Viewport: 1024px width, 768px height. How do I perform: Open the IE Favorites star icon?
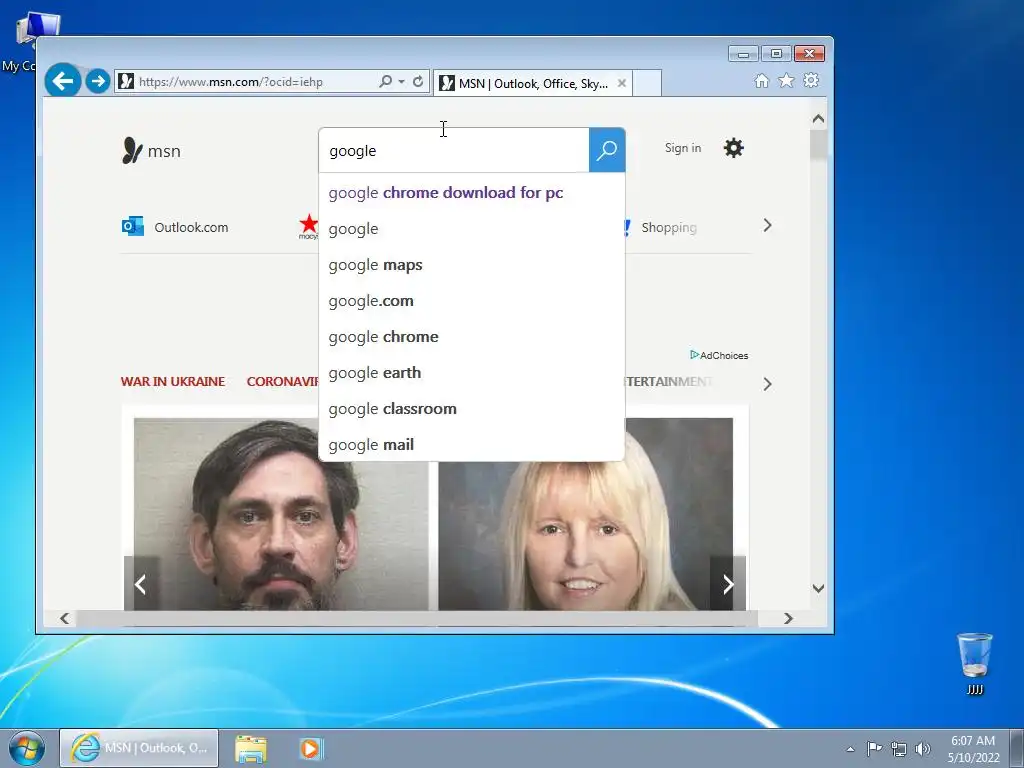click(786, 80)
